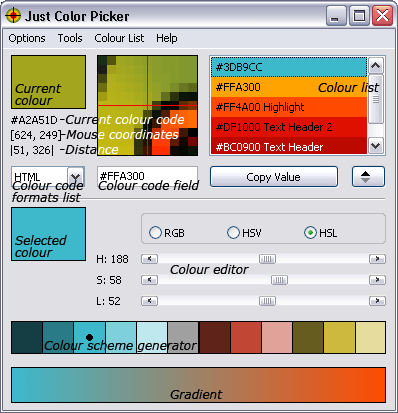Select #BC0900 Text Header entry
Screen dimensions: 398x413
[x=289, y=146]
